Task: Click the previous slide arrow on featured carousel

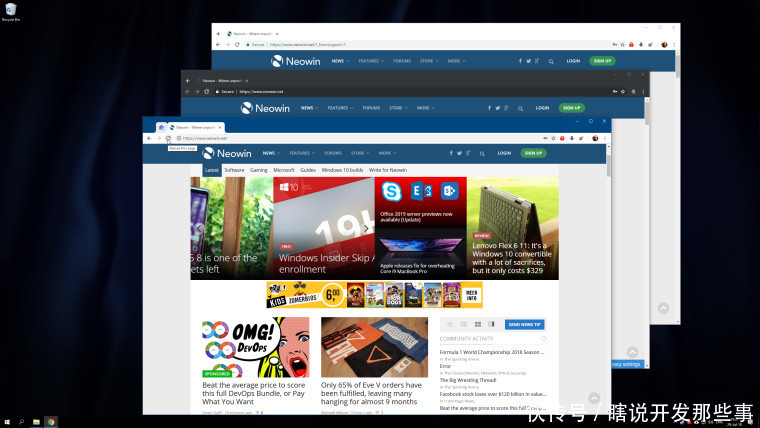Action: click(198, 228)
